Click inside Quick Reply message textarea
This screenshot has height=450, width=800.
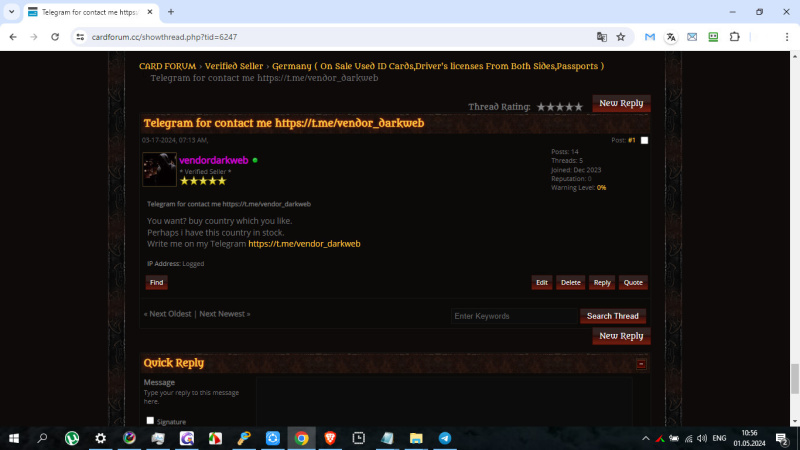[444, 402]
